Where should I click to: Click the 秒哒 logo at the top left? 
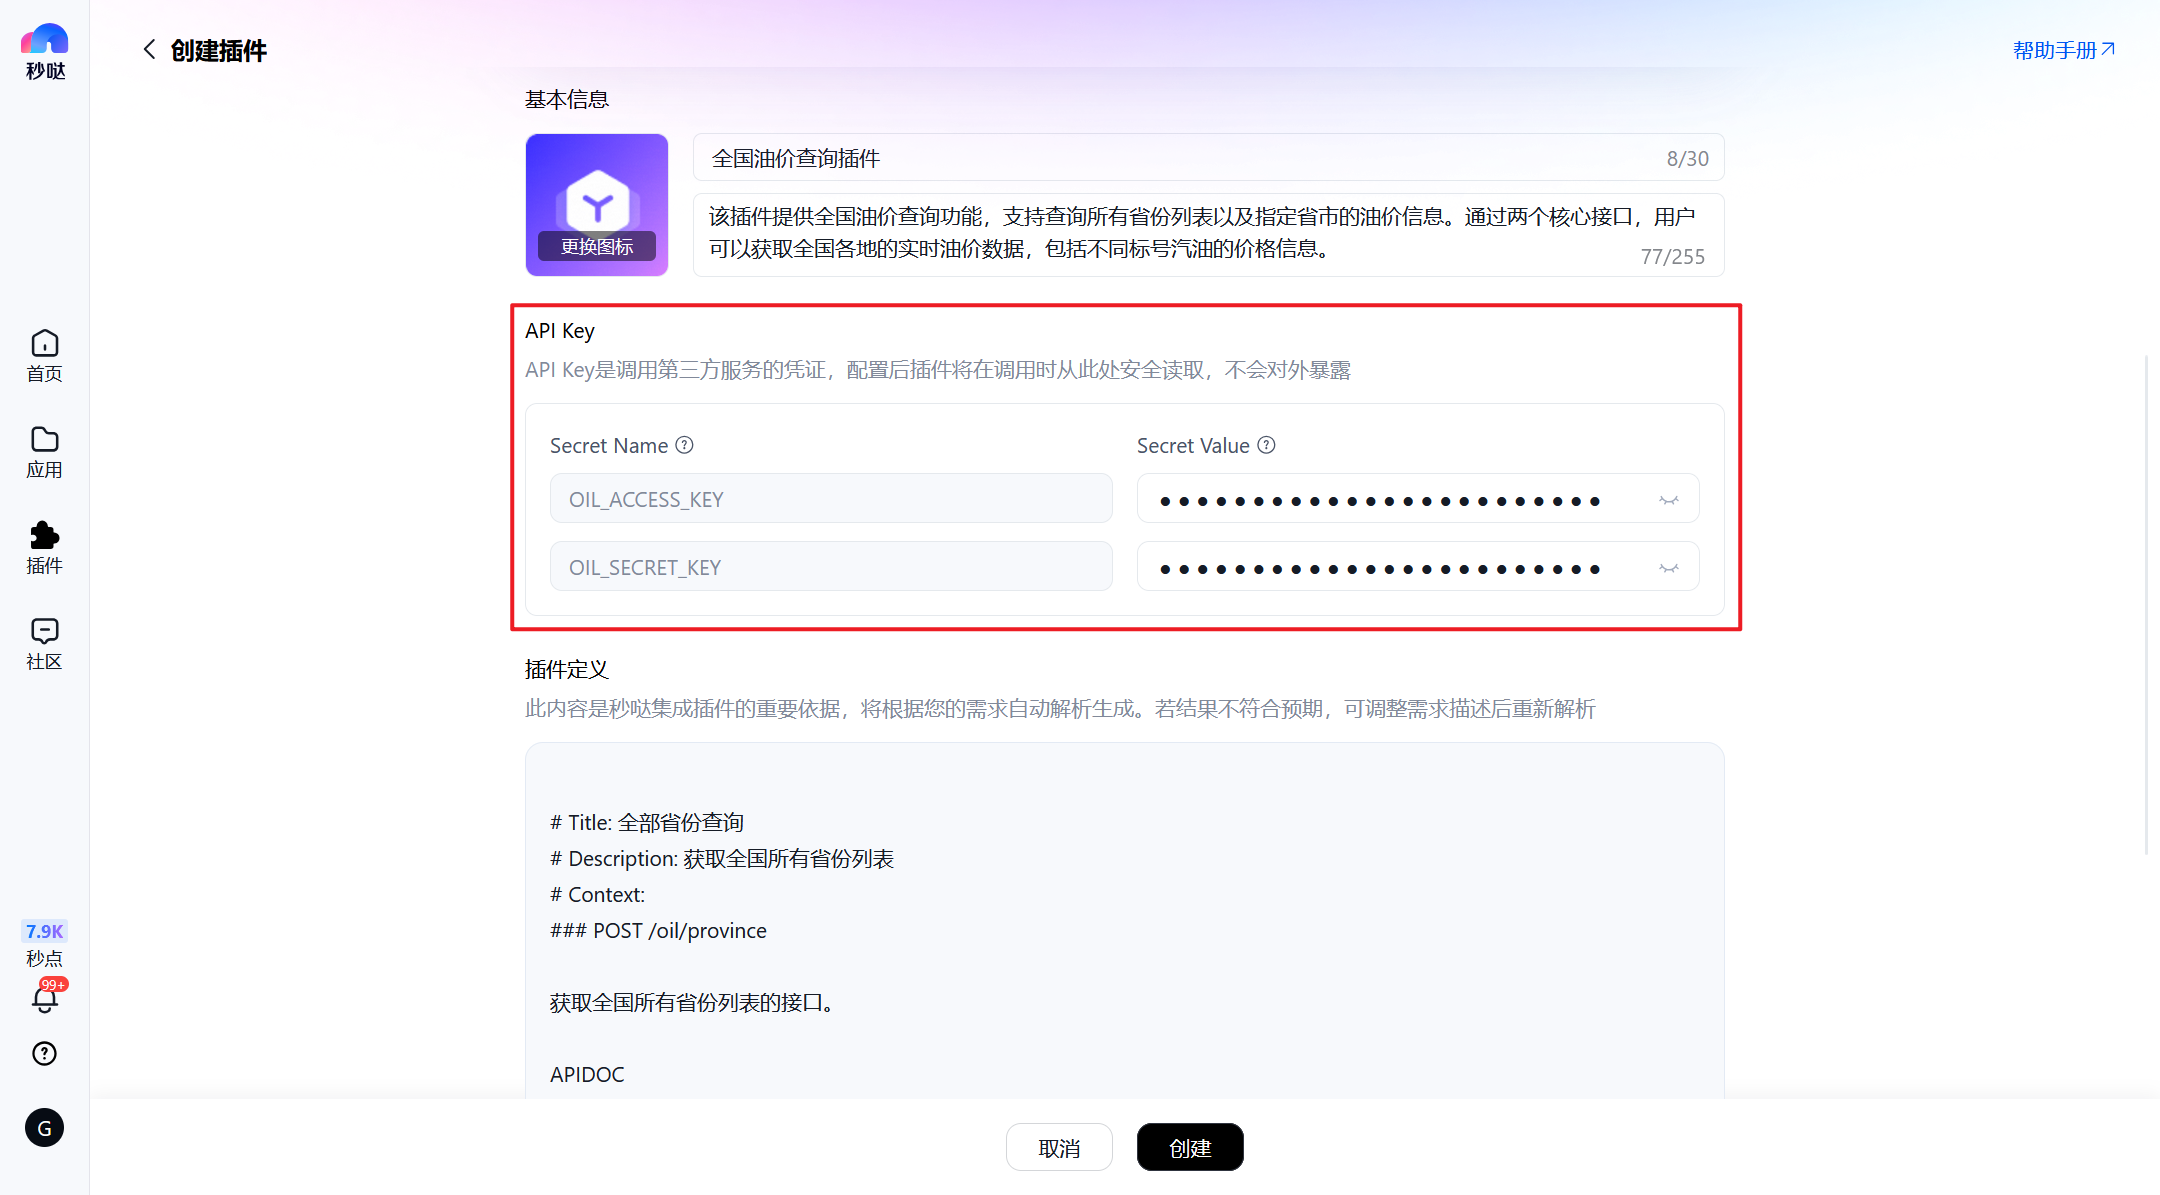point(44,47)
